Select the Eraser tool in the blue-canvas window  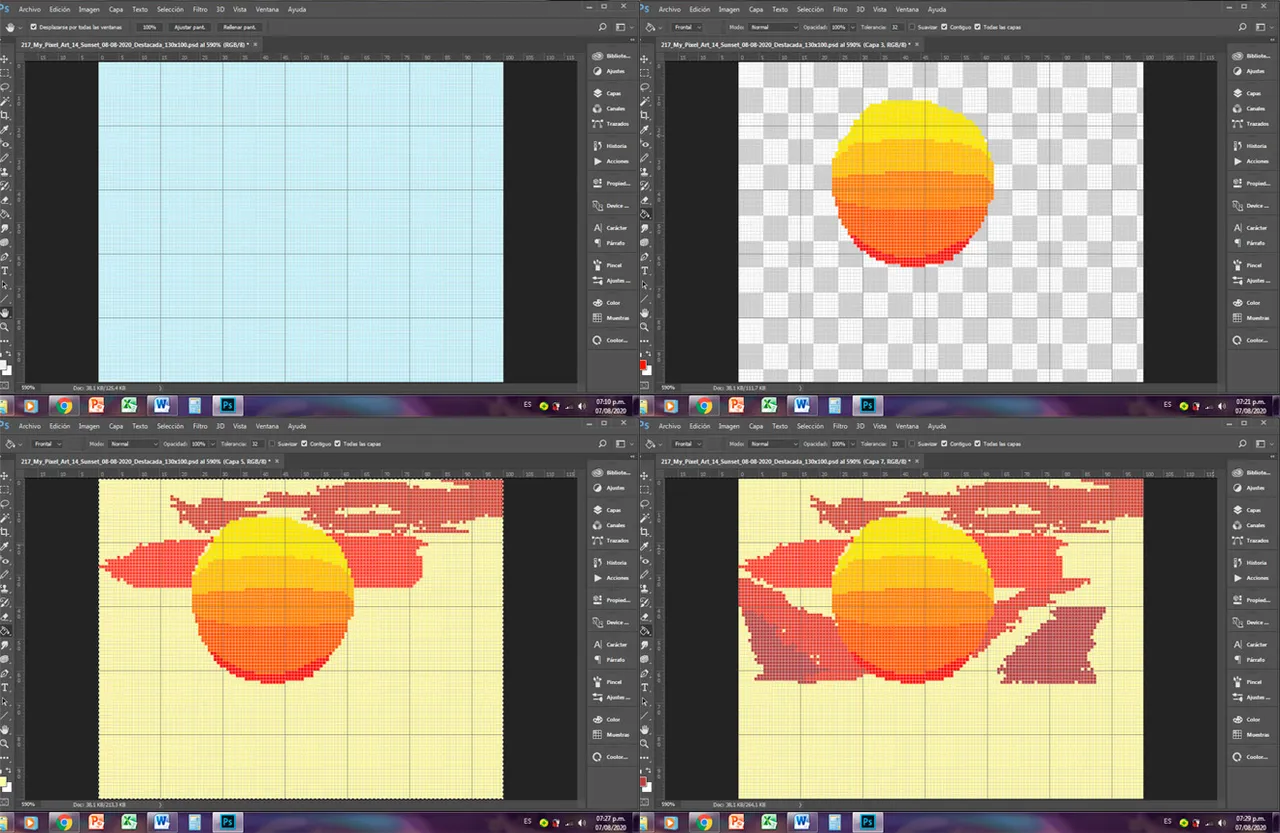(5, 200)
